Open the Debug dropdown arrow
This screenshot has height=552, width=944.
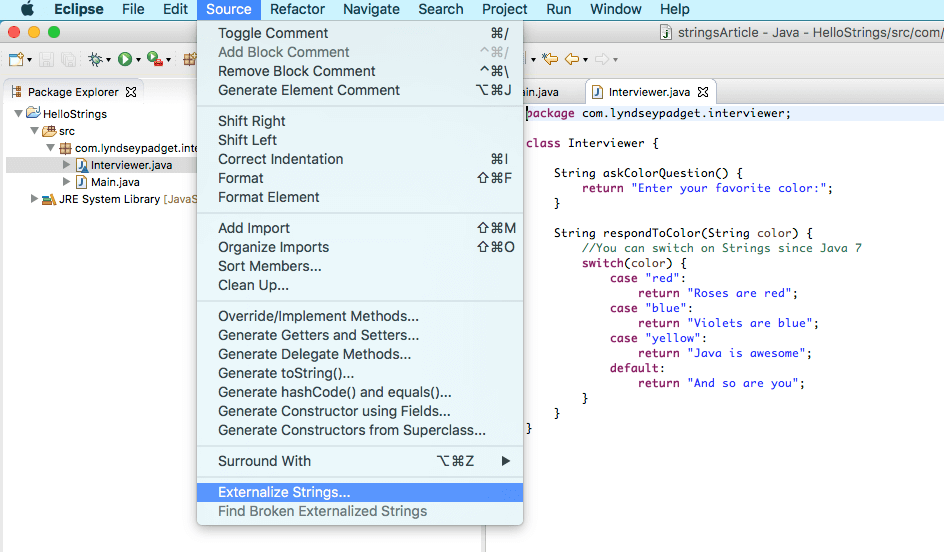(108, 60)
